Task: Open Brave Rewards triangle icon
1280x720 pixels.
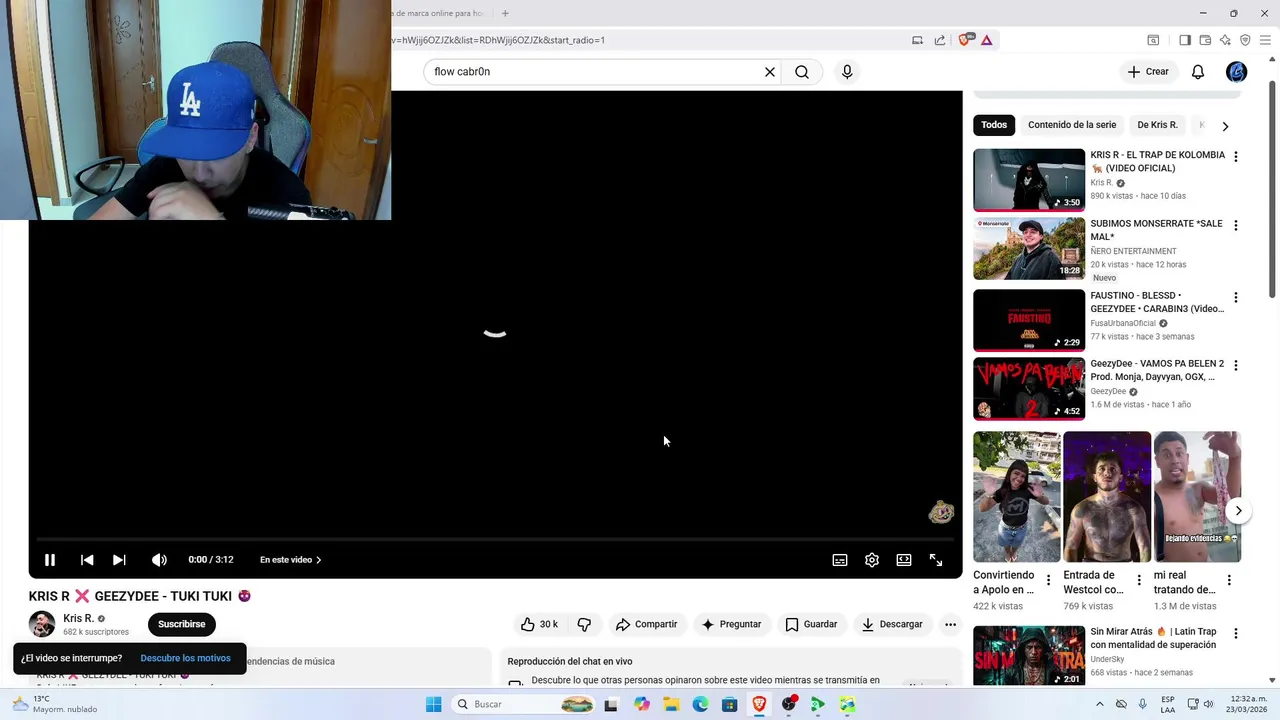Action: tap(986, 40)
